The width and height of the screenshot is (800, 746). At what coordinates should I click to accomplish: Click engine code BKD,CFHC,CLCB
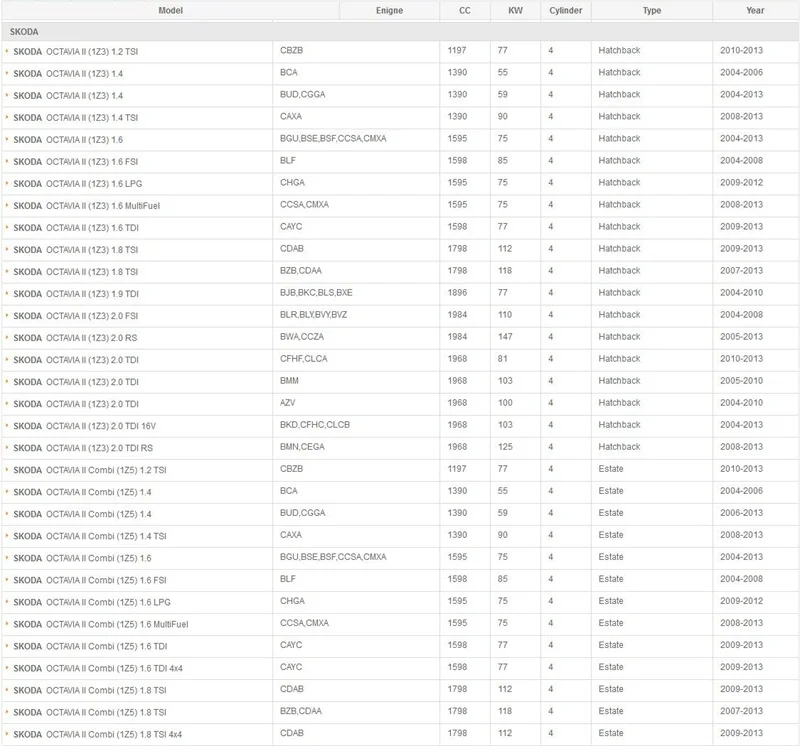(315, 424)
